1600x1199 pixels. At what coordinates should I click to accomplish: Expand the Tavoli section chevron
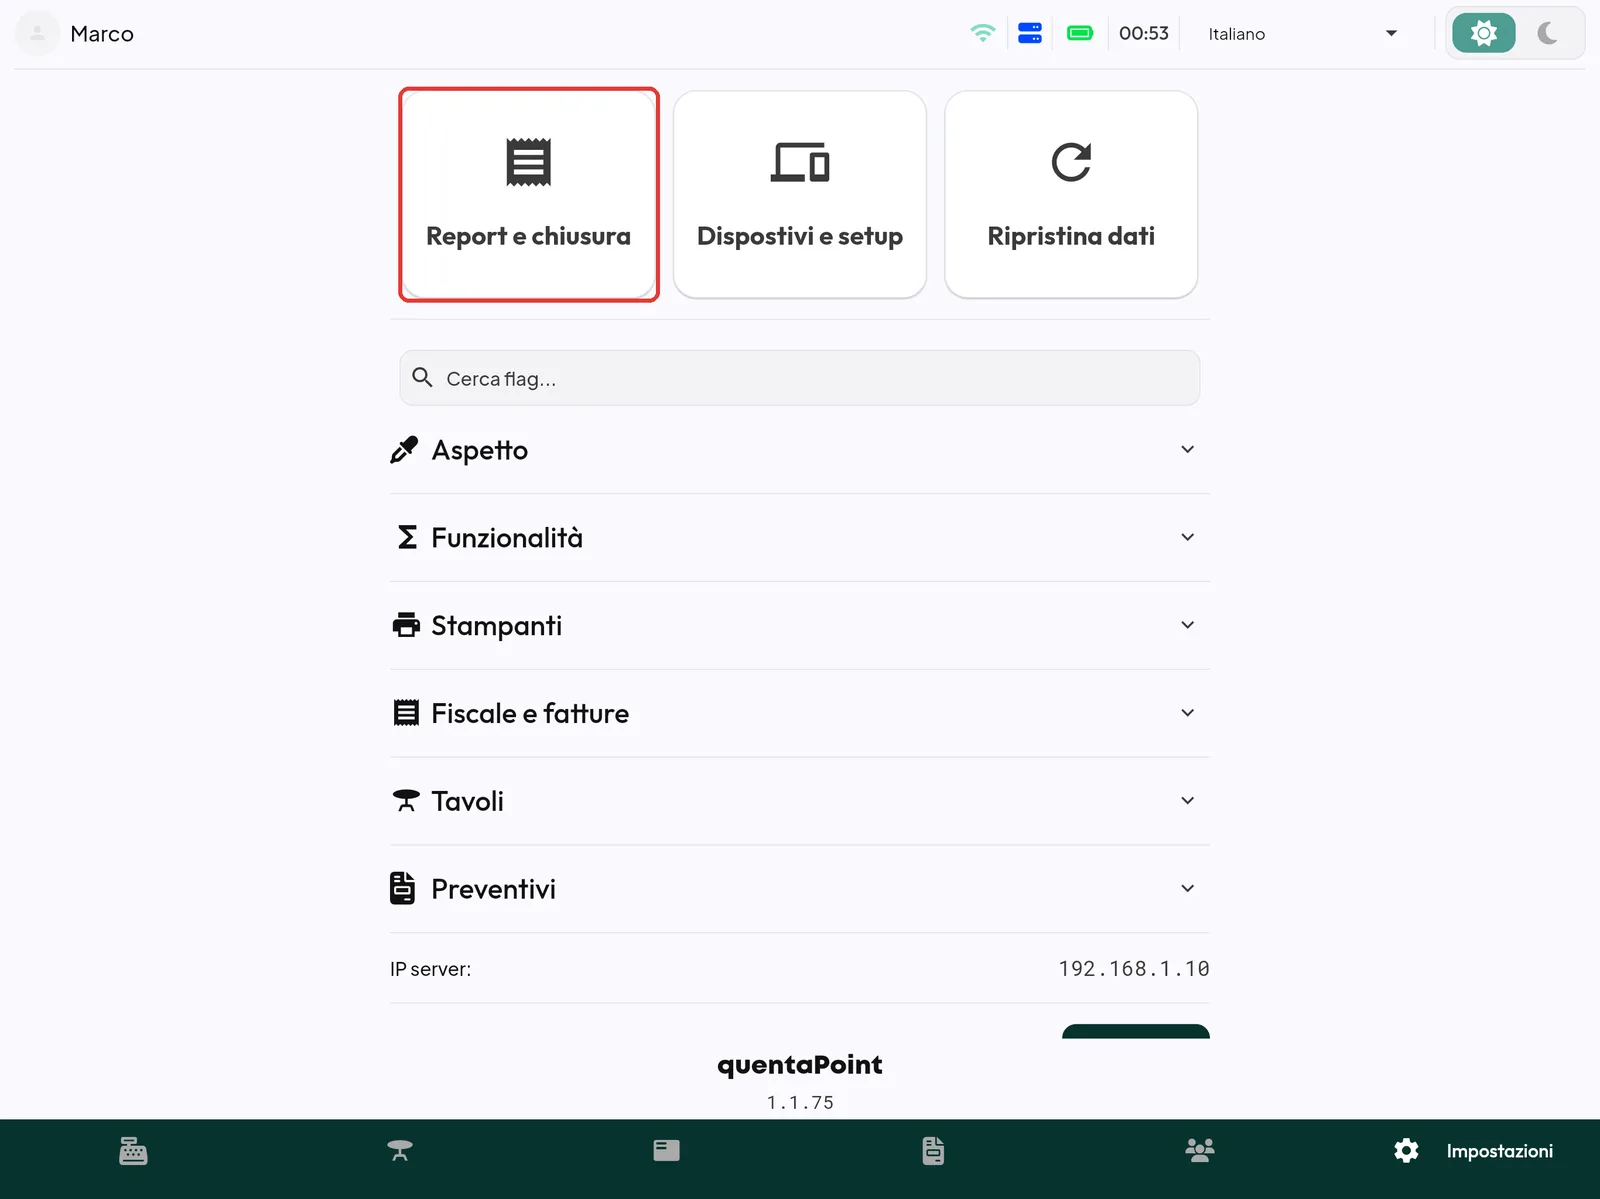pyautogui.click(x=1187, y=801)
